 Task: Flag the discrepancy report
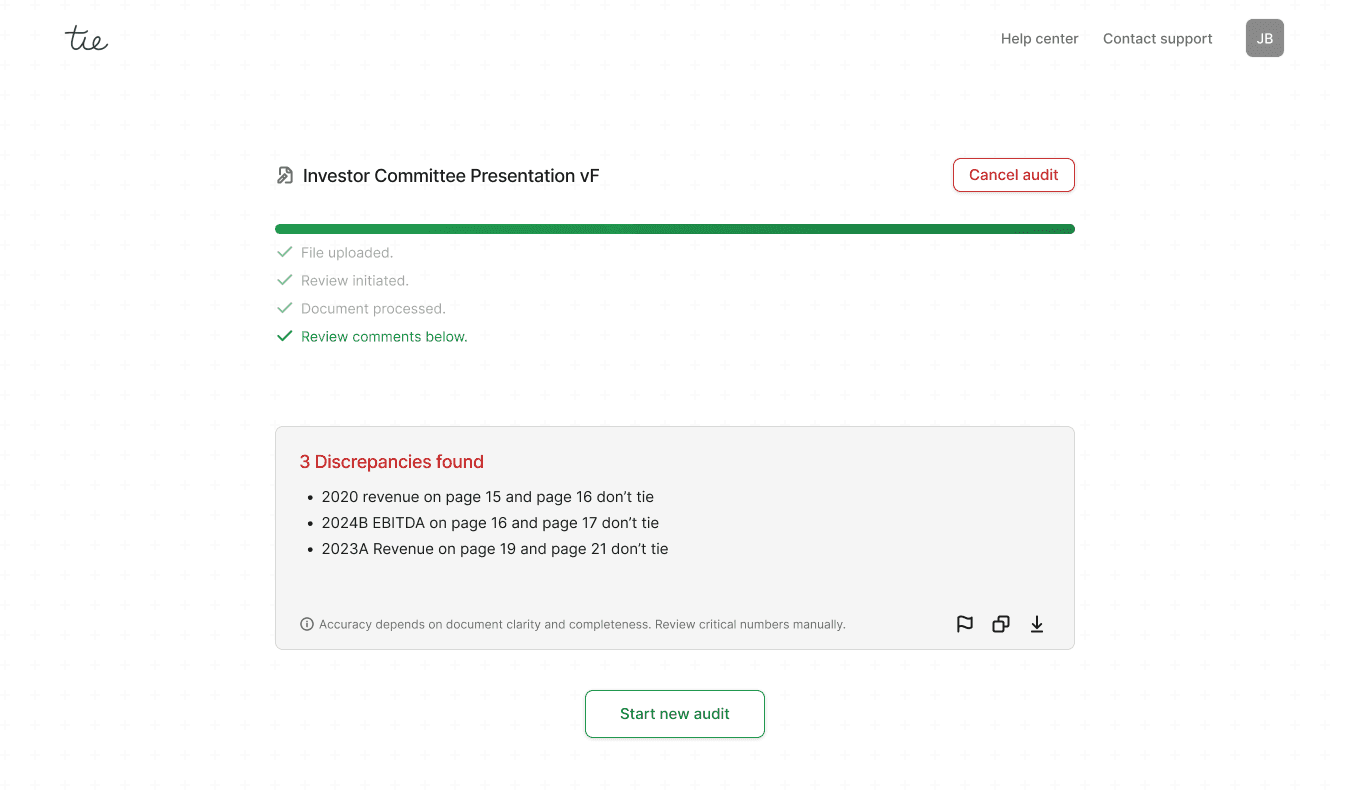click(x=965, y=624)
